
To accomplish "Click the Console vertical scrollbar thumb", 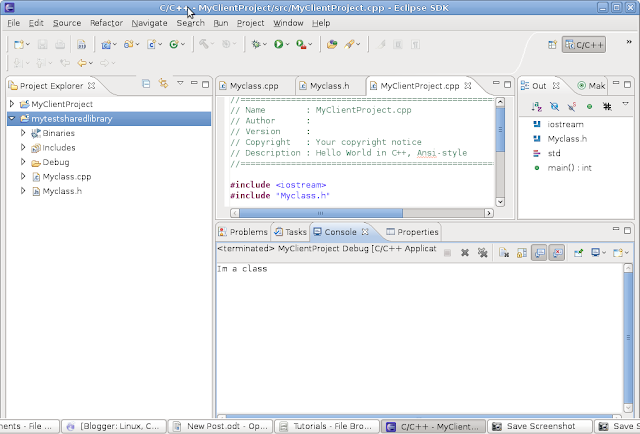I will pos(628,337).
